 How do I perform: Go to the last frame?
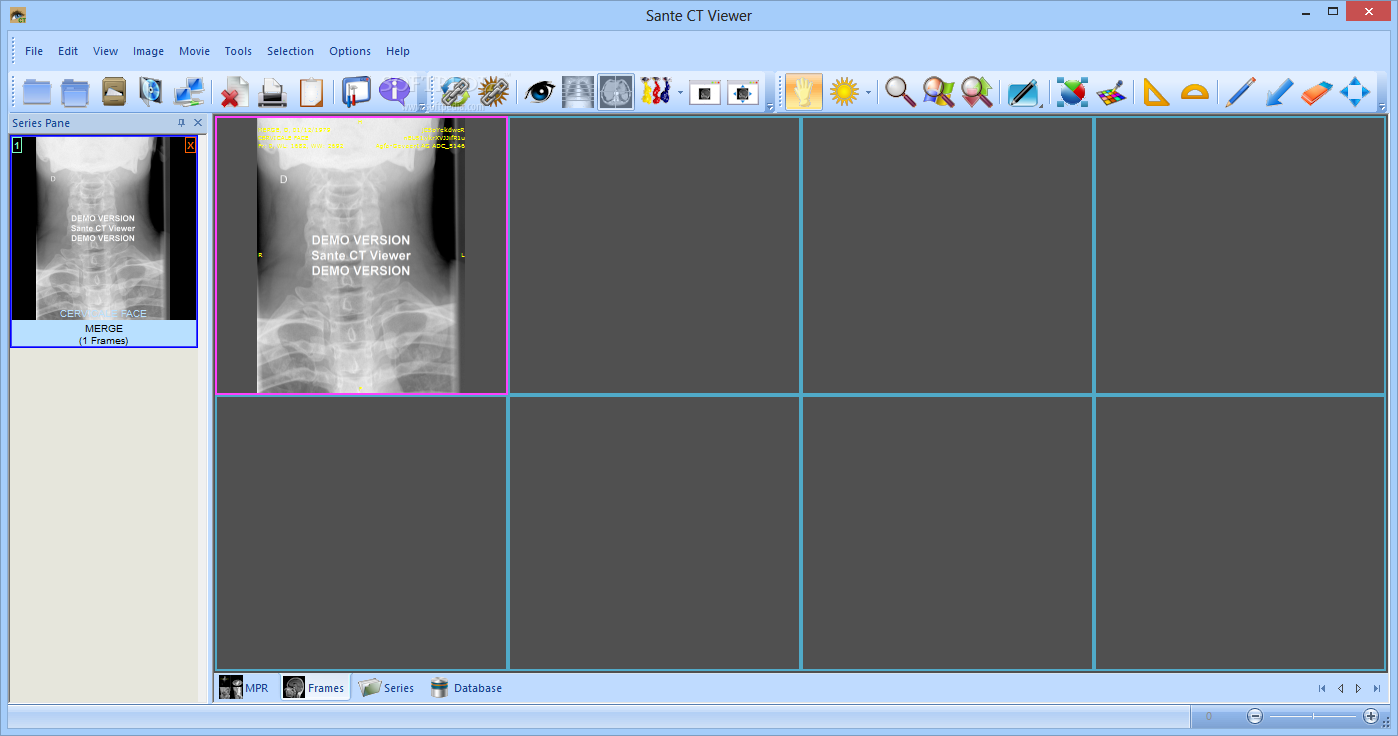(x=1377, y=688)
